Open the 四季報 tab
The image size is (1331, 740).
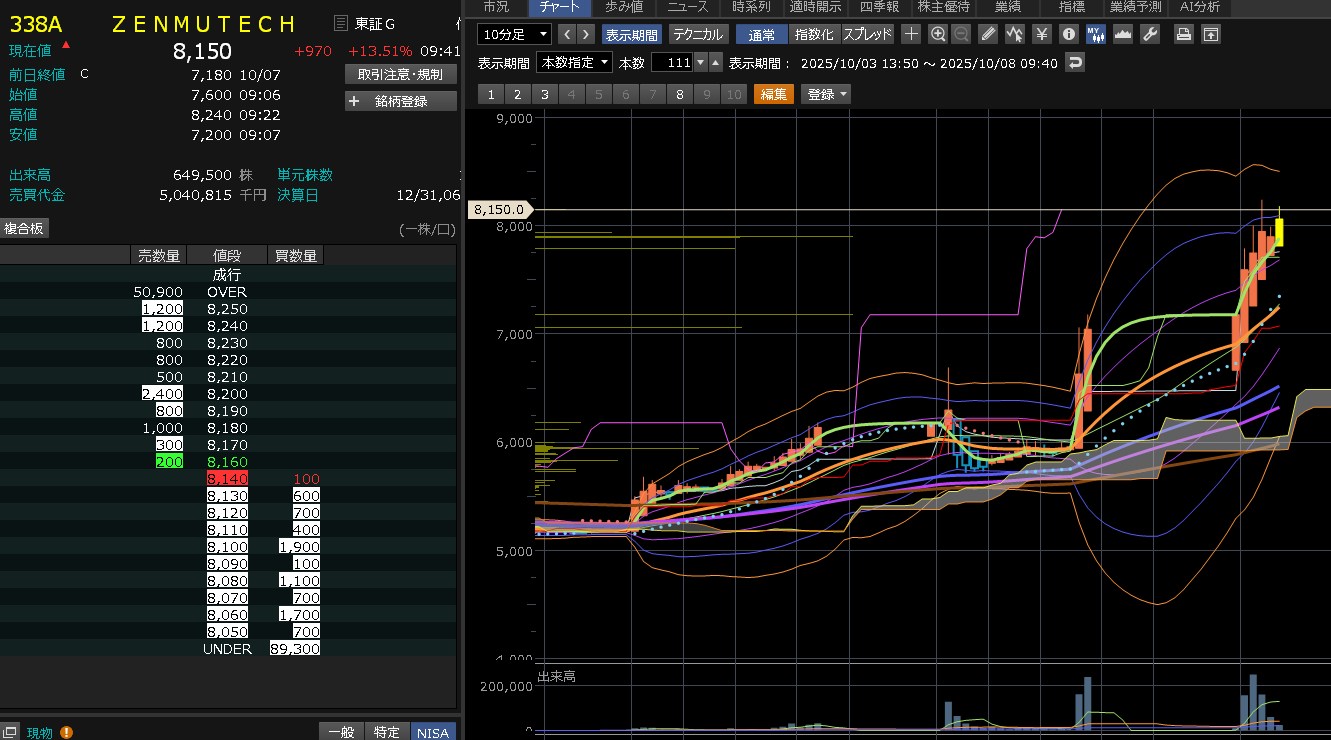coord(879,7)
